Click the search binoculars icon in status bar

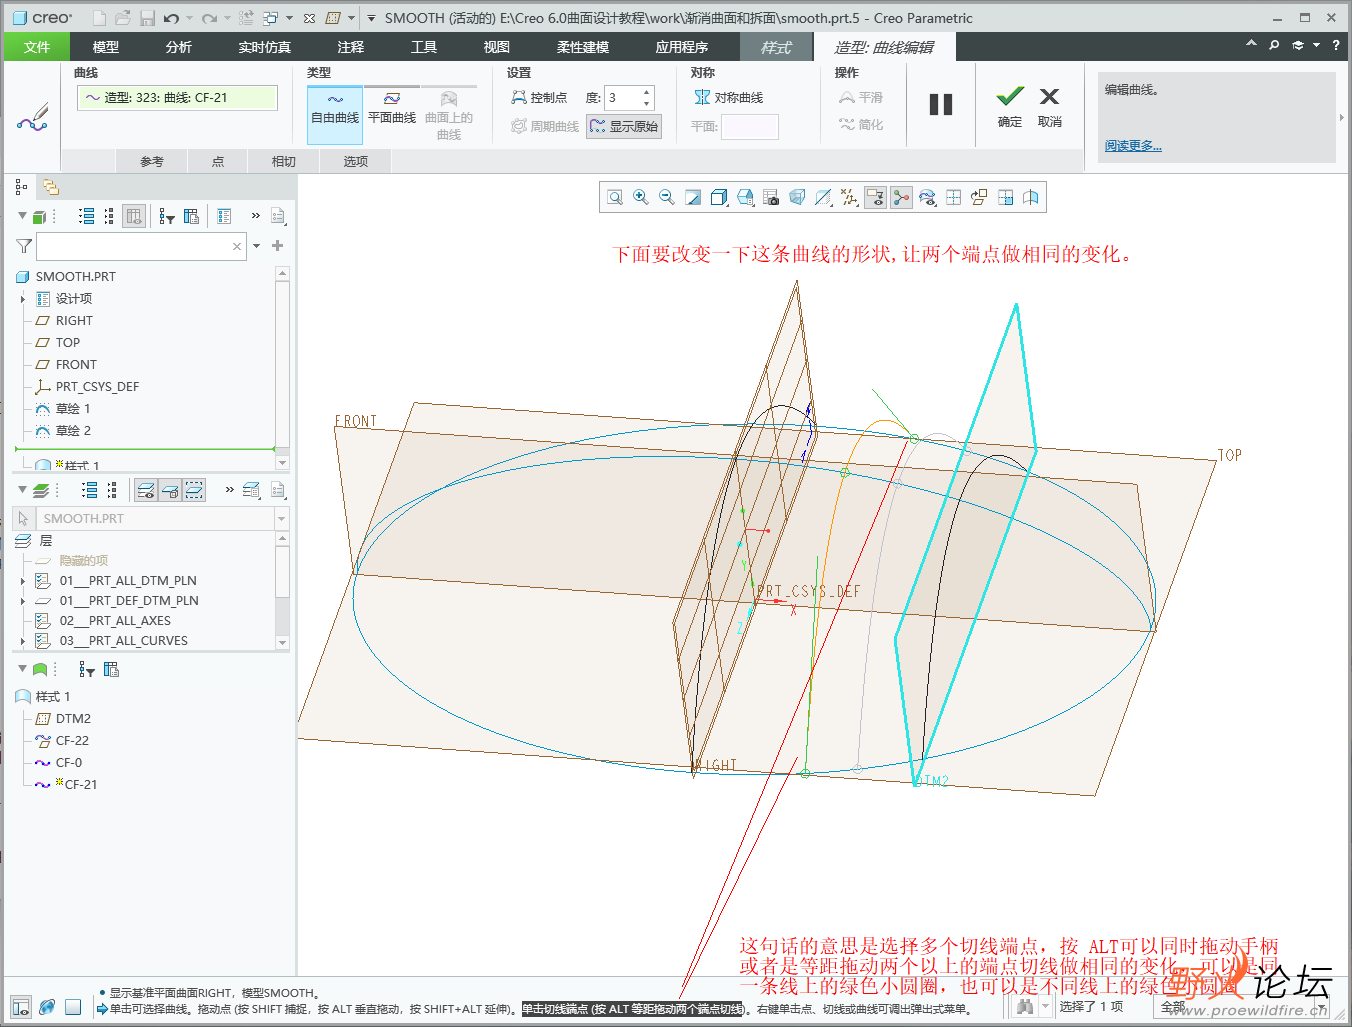(1024, 1007)
